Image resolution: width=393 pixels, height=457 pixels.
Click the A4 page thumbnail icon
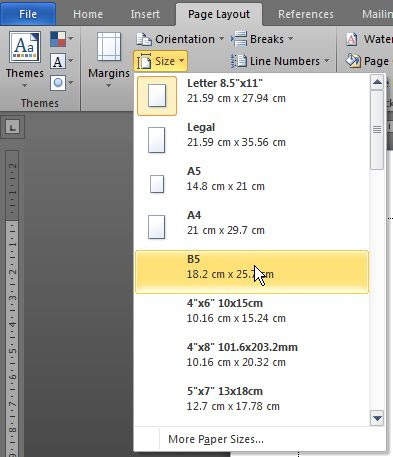156,227
